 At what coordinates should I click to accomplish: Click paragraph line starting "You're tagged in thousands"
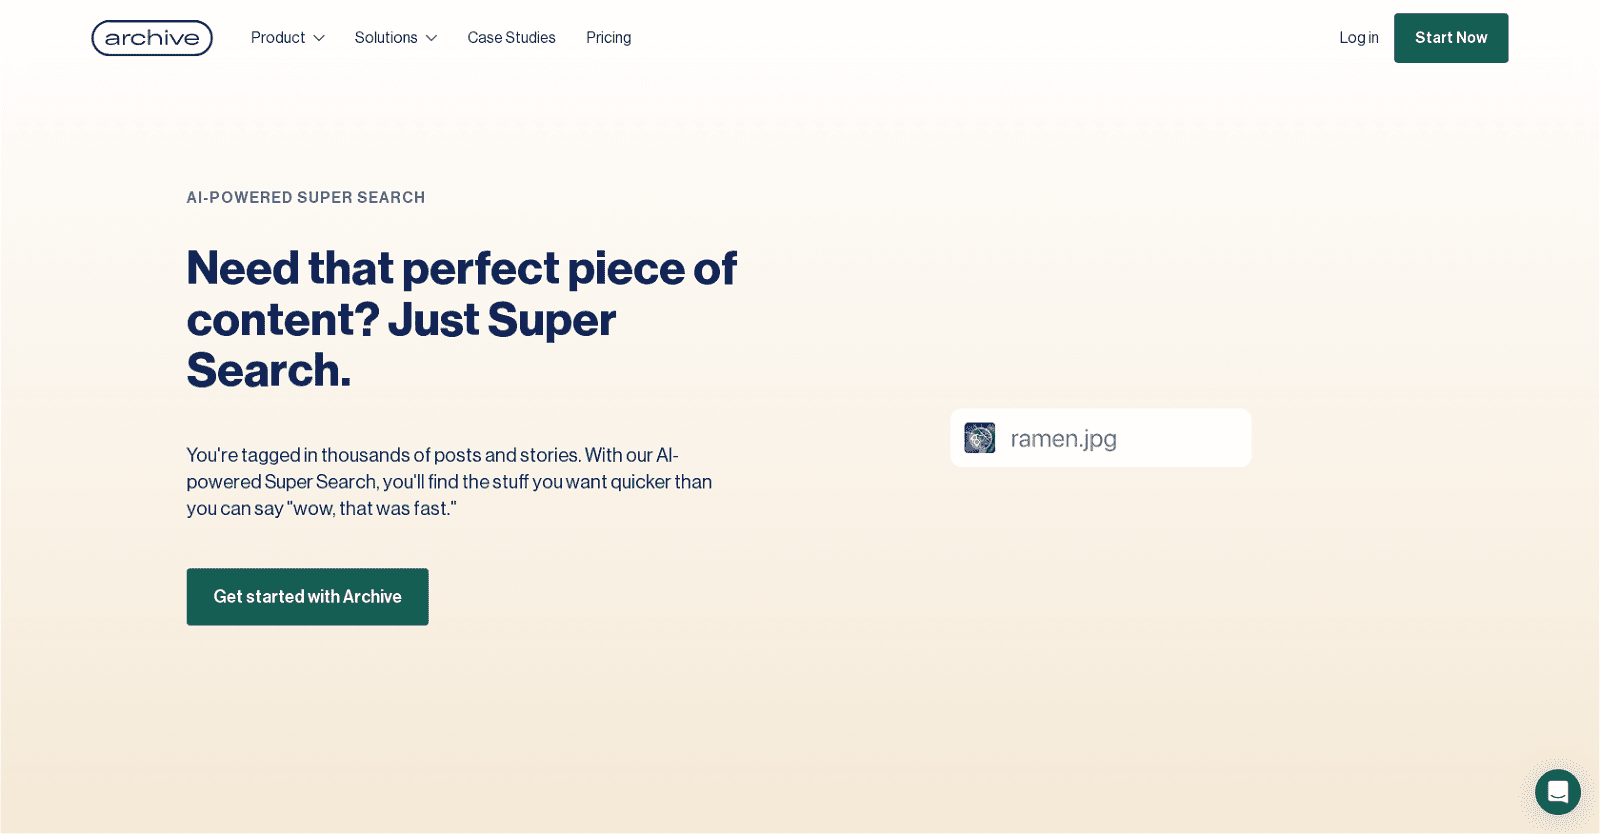432,455
